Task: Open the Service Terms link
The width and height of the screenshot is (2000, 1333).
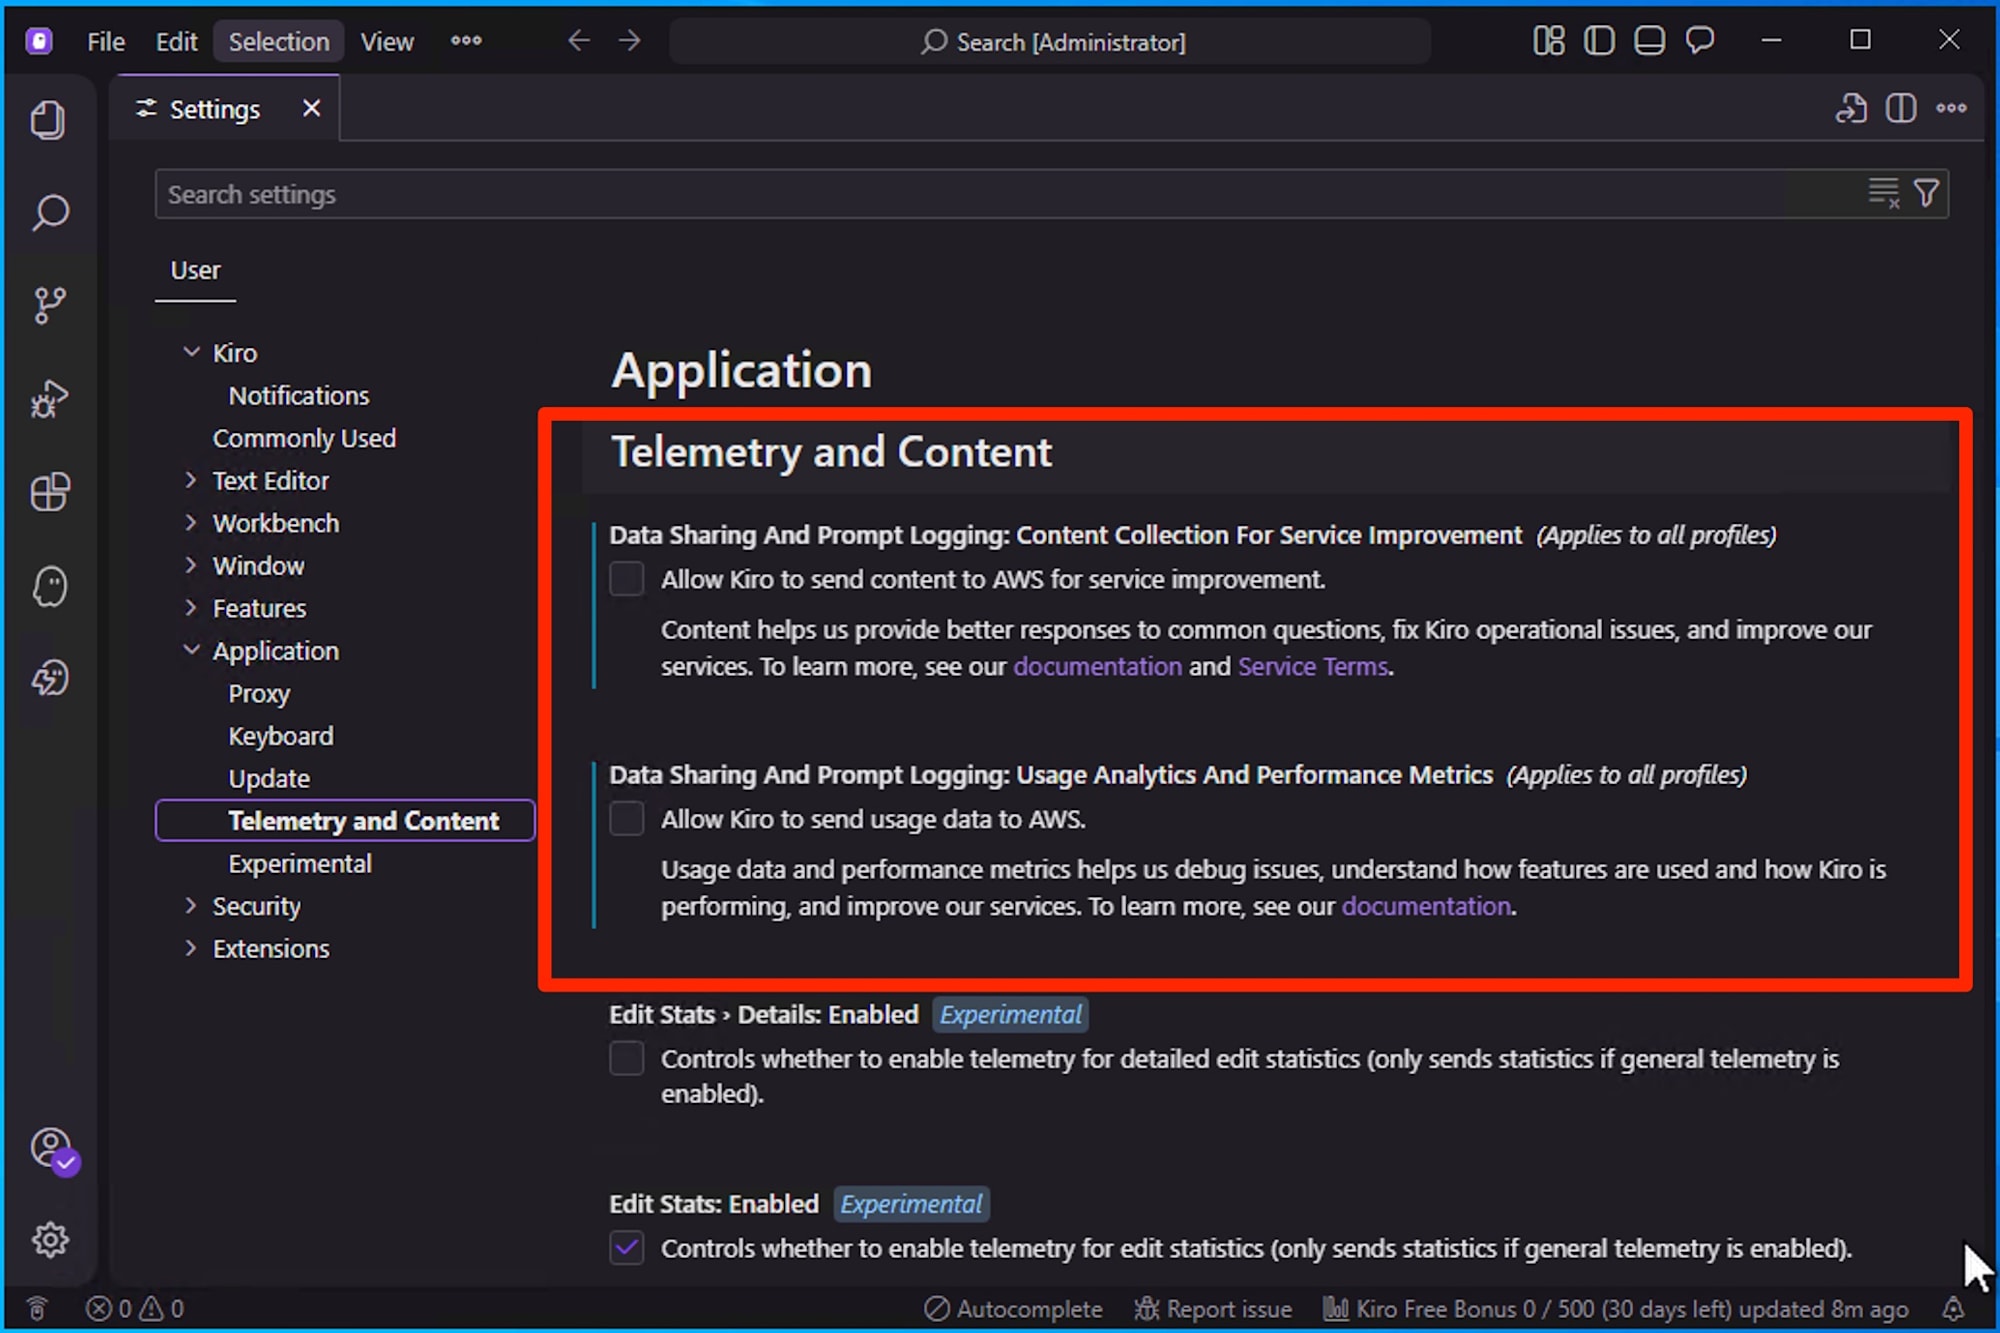Action: [1312, 667]
